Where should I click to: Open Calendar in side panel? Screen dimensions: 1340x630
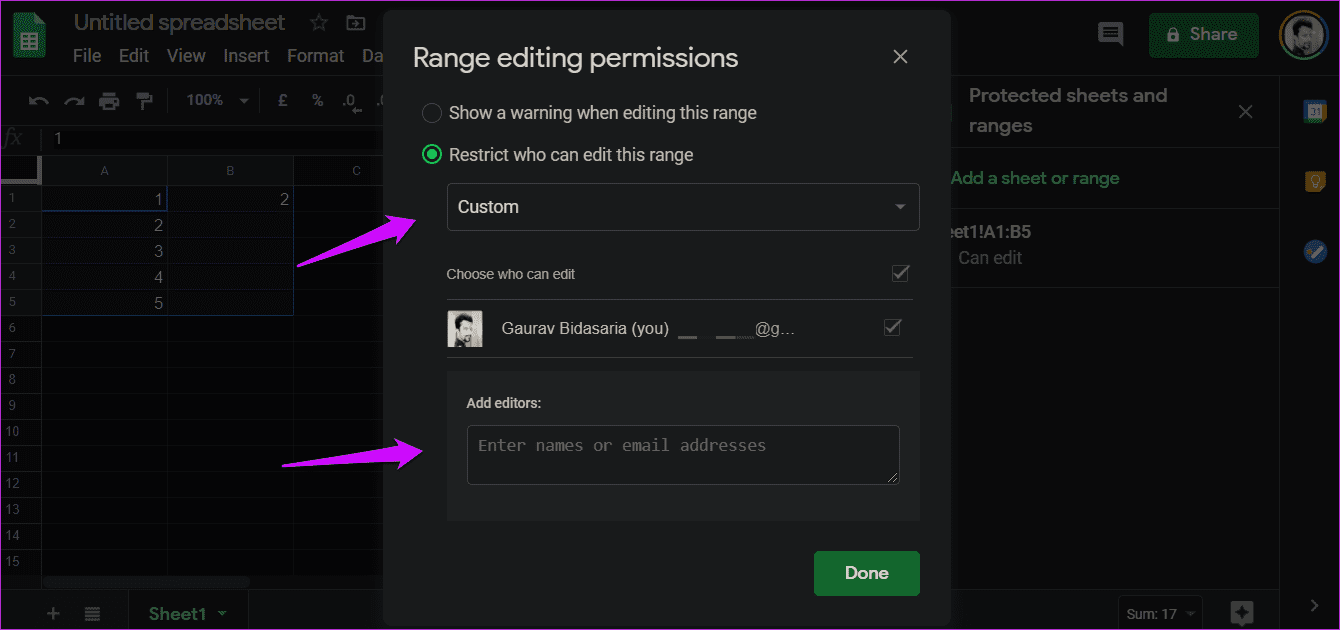click(x=1314, y=111)
